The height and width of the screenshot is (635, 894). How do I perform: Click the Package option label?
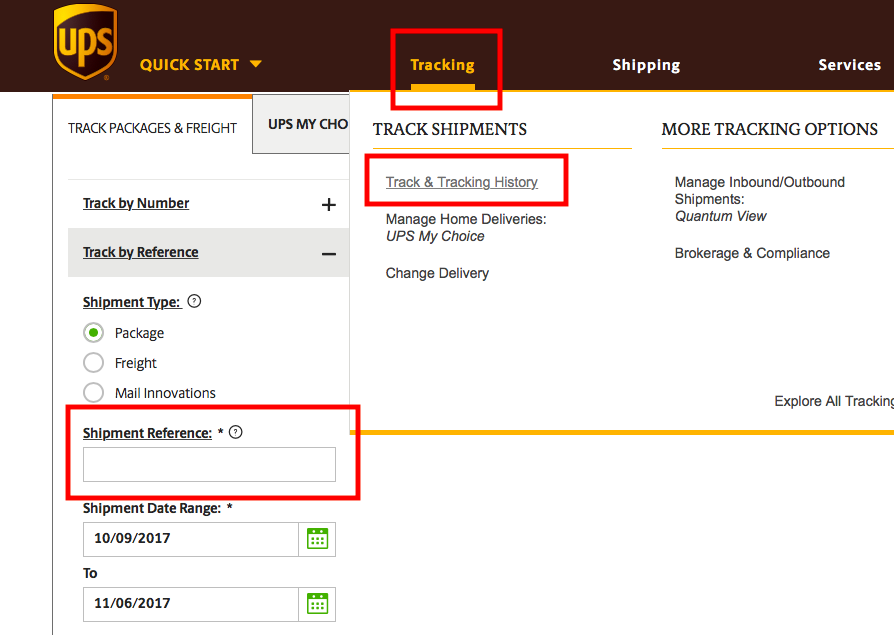click(x=139, y=333)
